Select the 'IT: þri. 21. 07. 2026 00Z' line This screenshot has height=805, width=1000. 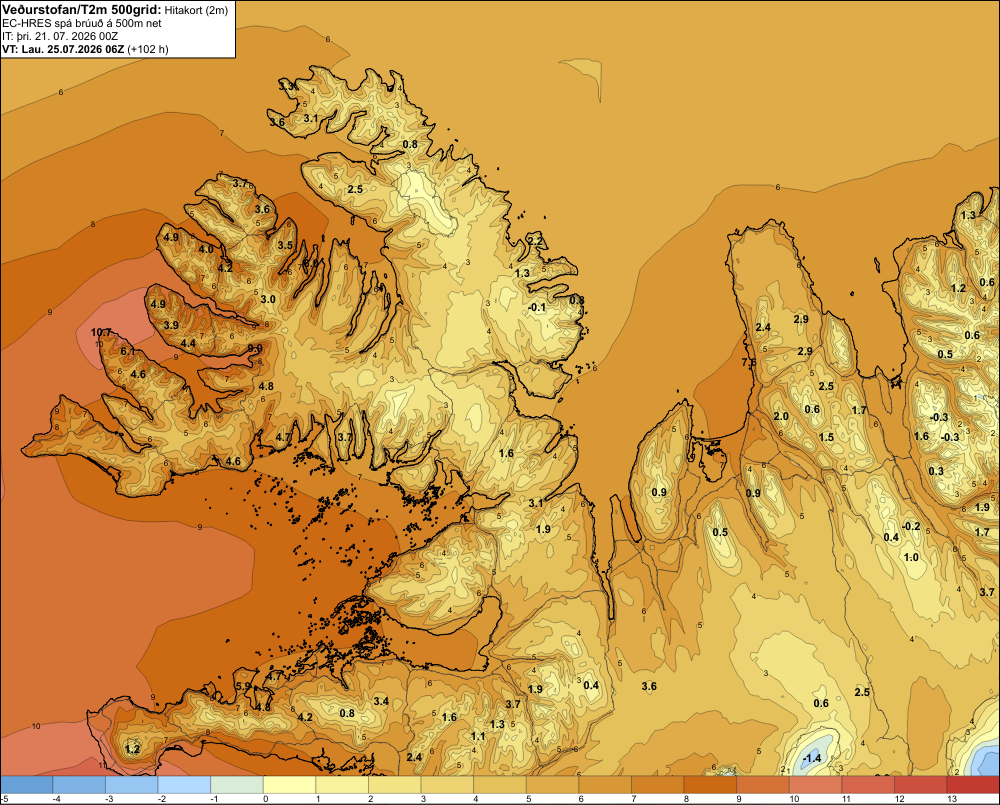[x=60, y=36]
